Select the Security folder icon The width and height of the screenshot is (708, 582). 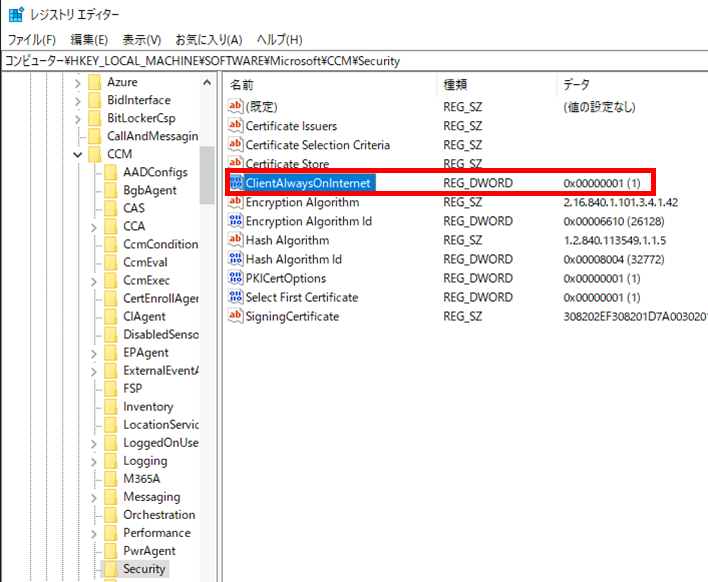point(111,569)
